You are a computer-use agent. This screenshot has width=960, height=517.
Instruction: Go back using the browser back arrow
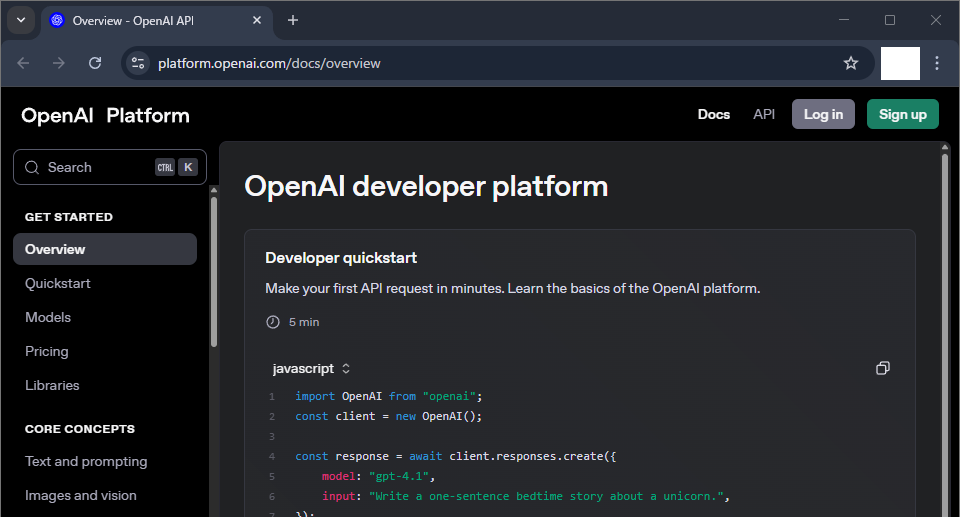(x=23, y=63)
